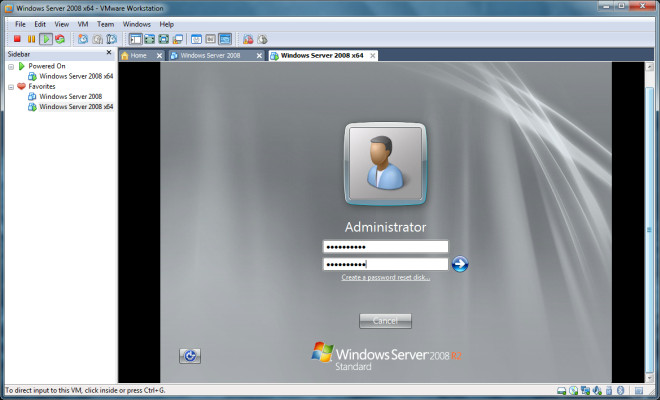The height and width of the screenshot is (400, 660).
Task: Switch to the Windows Server 2008 tab
Action: click(x=210, y=55)
